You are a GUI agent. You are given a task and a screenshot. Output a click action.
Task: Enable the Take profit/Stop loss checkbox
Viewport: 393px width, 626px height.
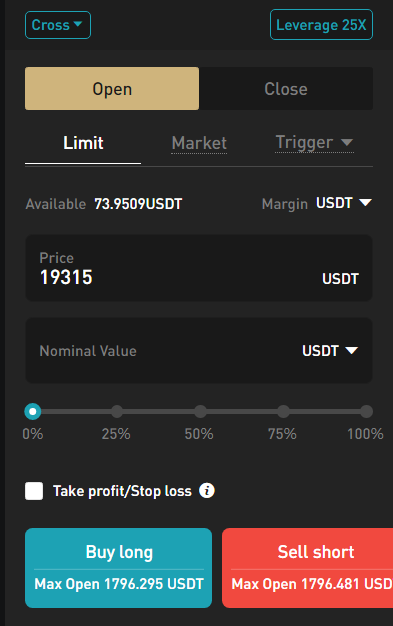click(x=34, y=491)
